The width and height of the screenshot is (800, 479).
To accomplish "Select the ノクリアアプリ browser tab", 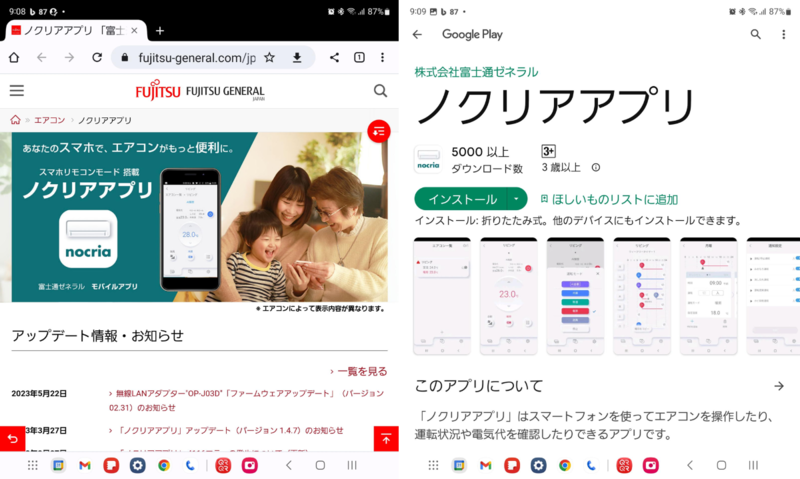I will pyautogui.click(x=76, y=31).
